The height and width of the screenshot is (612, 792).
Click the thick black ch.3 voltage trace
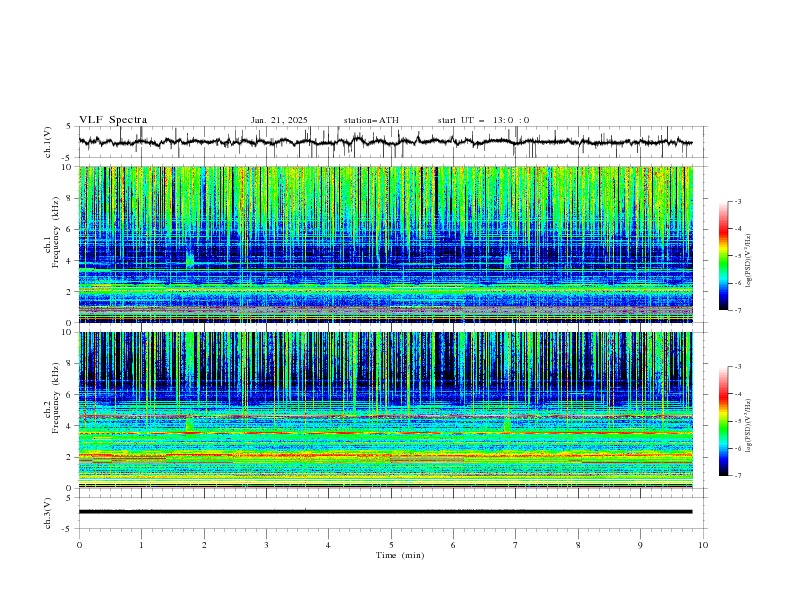[x=385, y=512]
